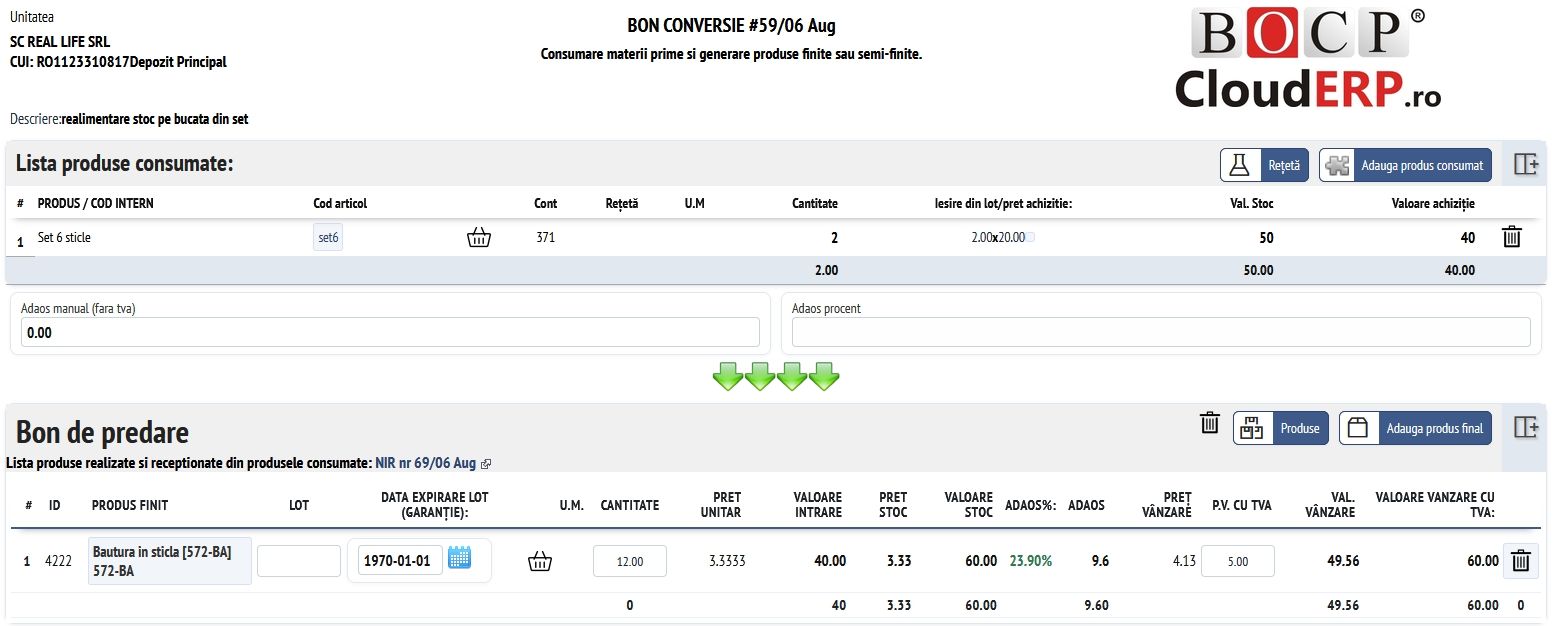This screenshot has width=1559, height=626.
Task: Click the Rețetă flask button
Action: tap(1263, 165)
